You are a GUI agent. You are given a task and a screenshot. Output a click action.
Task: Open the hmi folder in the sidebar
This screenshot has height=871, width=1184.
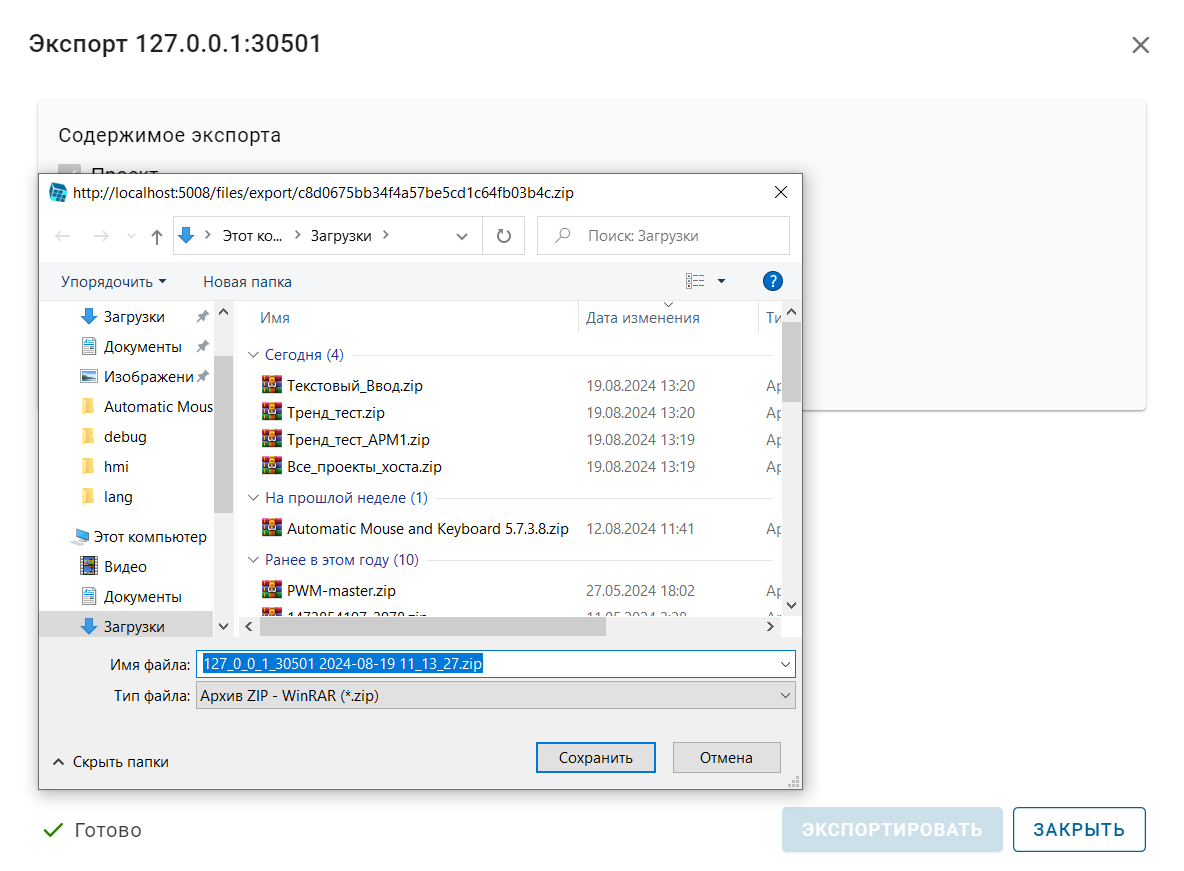coord(116,466)
